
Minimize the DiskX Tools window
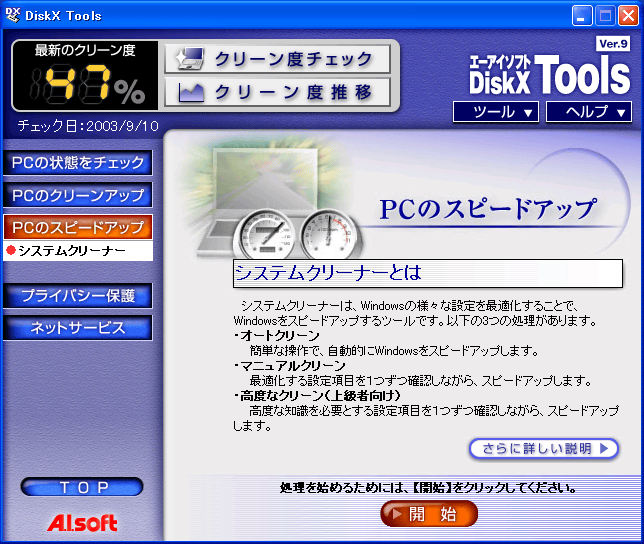tap(582, 16)
